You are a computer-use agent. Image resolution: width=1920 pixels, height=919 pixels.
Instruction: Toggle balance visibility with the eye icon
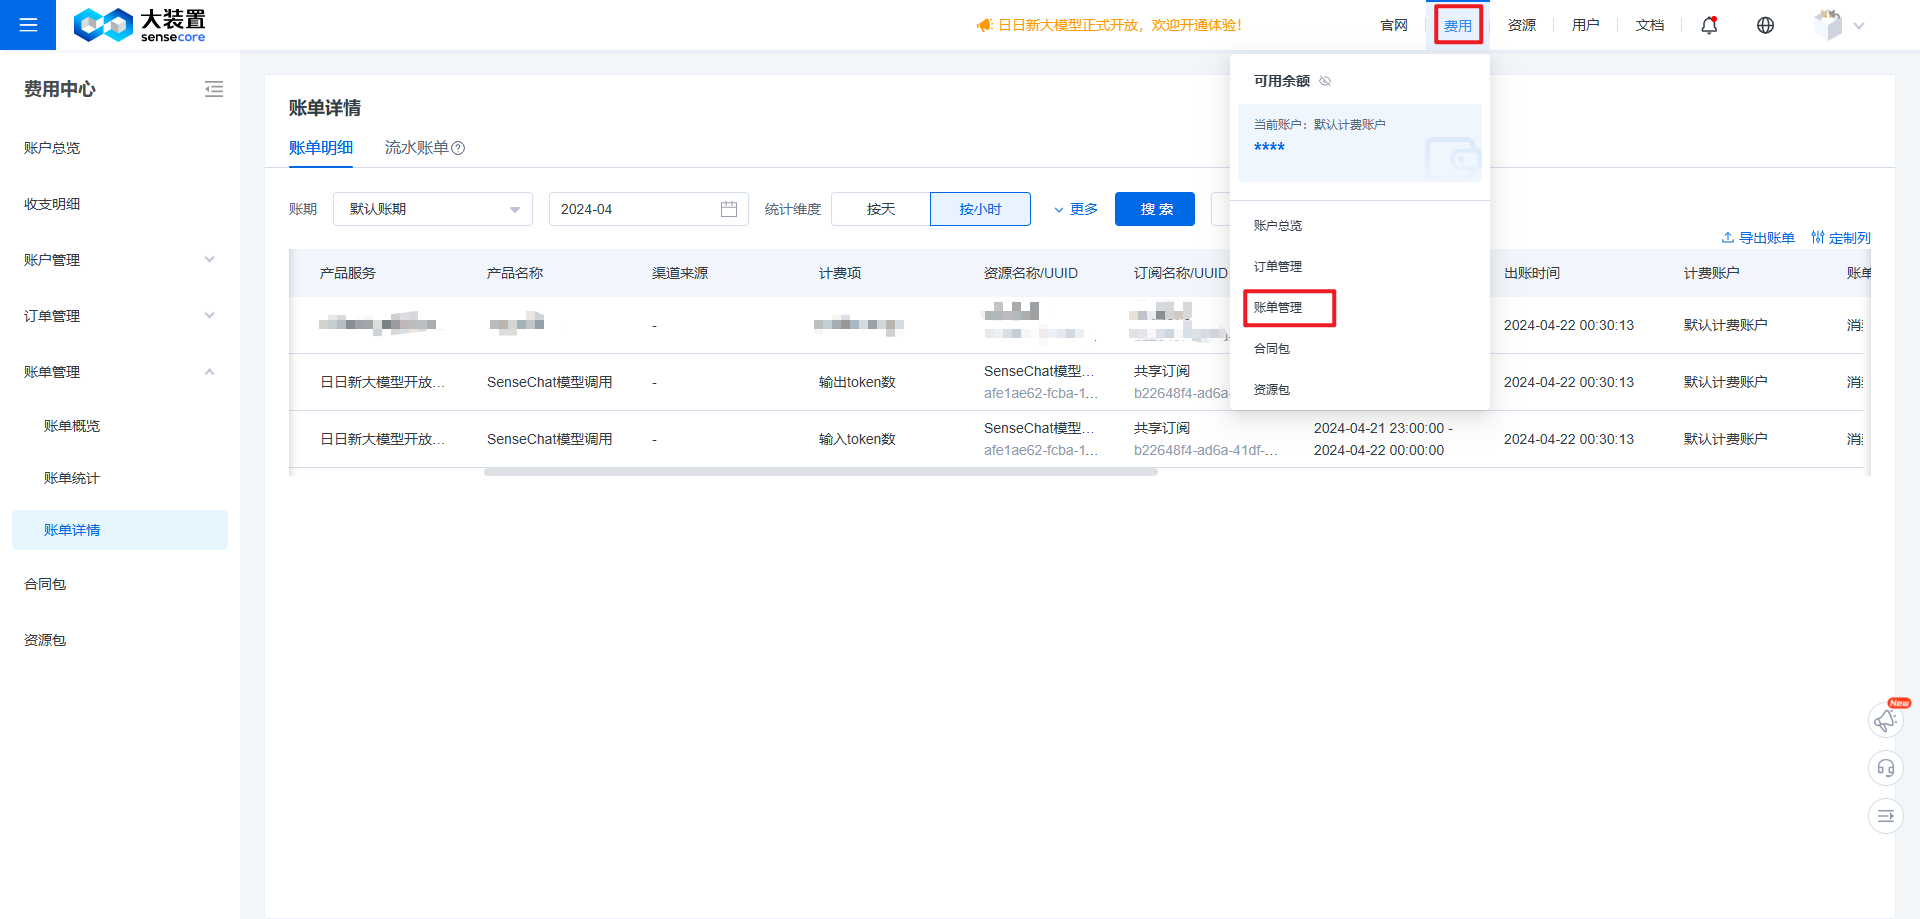[1325, 81]
